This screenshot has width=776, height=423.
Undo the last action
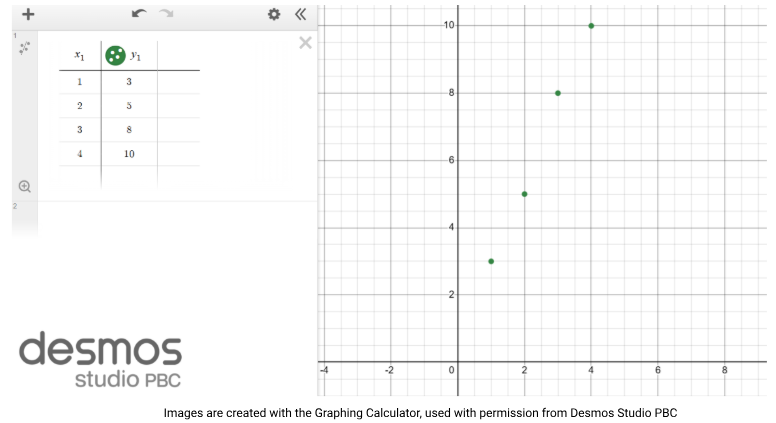[139, 14]
